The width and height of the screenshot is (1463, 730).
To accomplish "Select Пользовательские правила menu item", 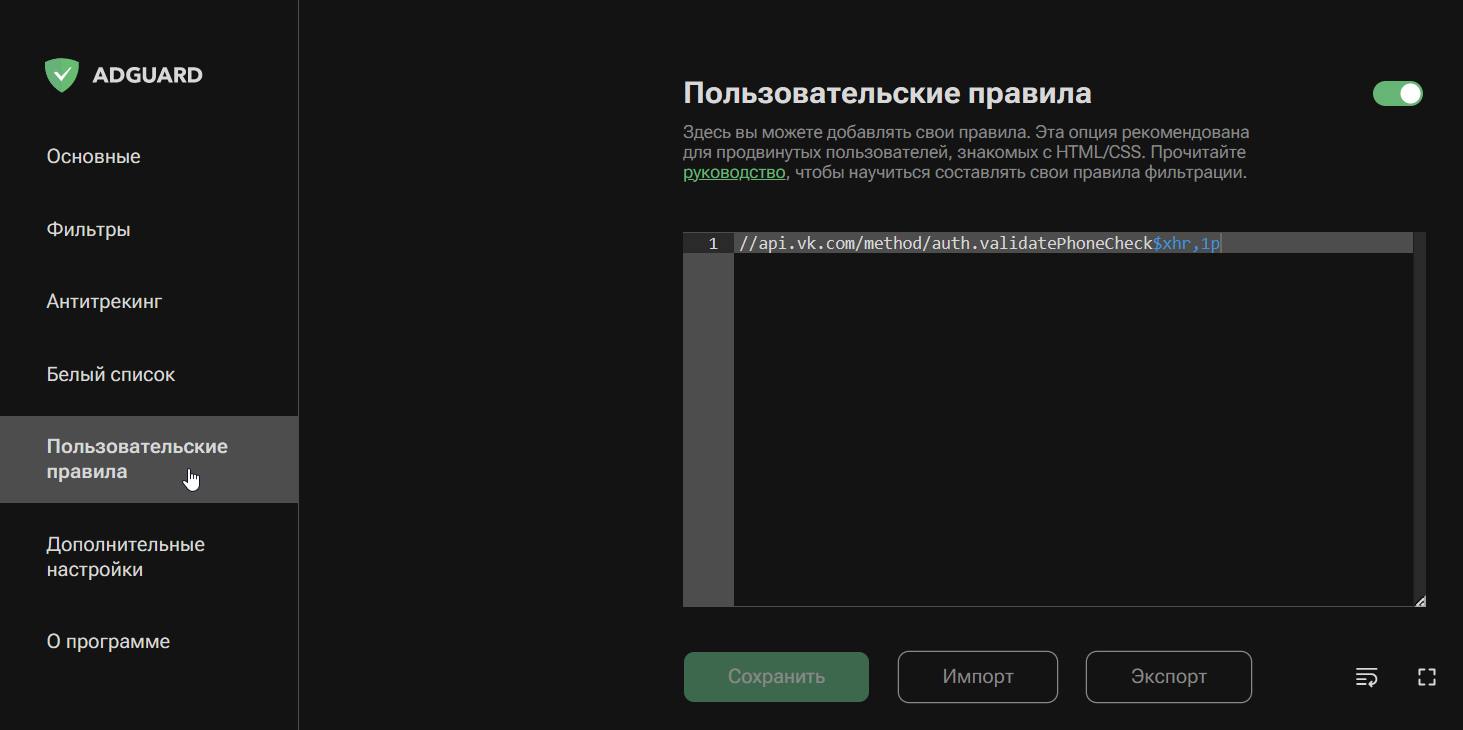I will (x=149, y=459).
